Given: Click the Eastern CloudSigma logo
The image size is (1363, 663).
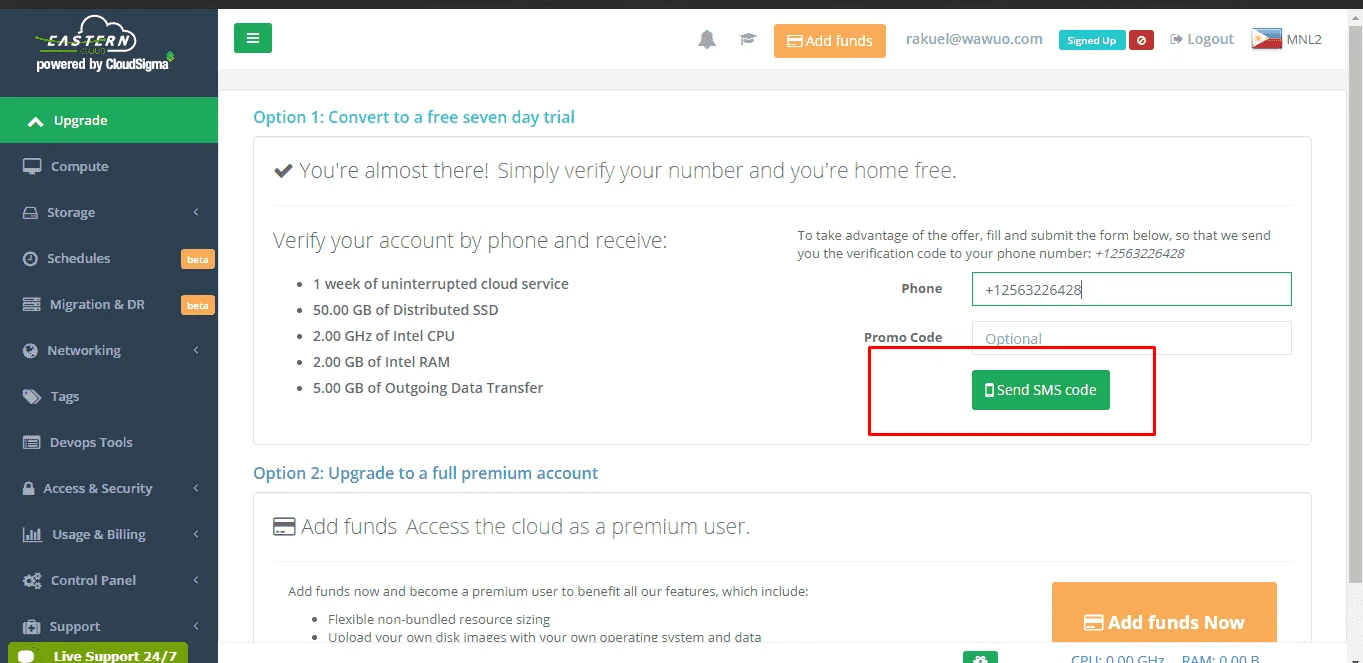Looking at the screenshot, I should click(x=103, y=44).
